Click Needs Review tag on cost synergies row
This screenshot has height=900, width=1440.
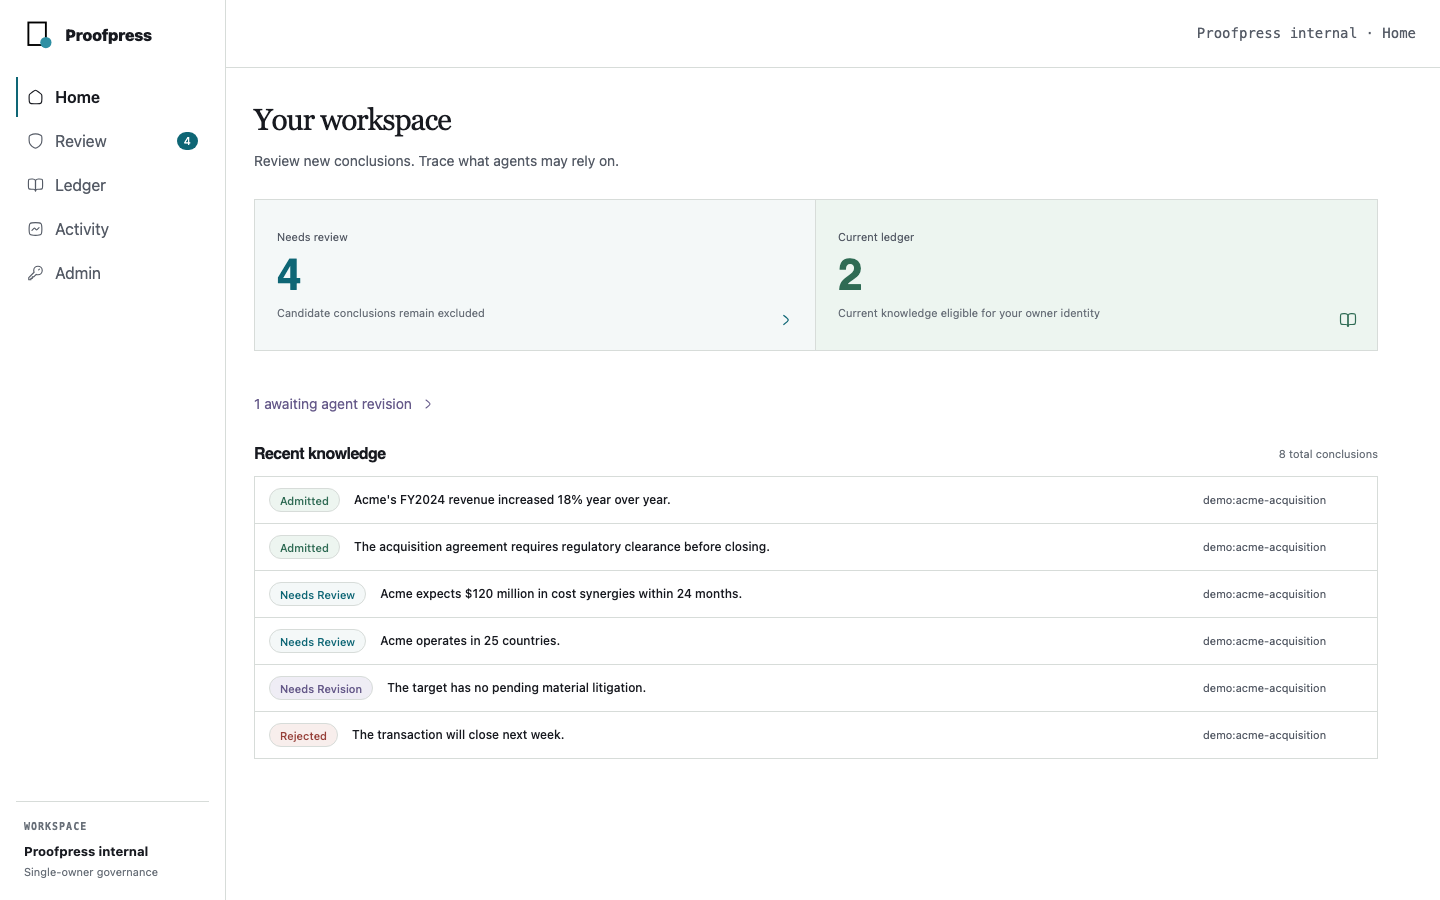[x=317, y=595]
